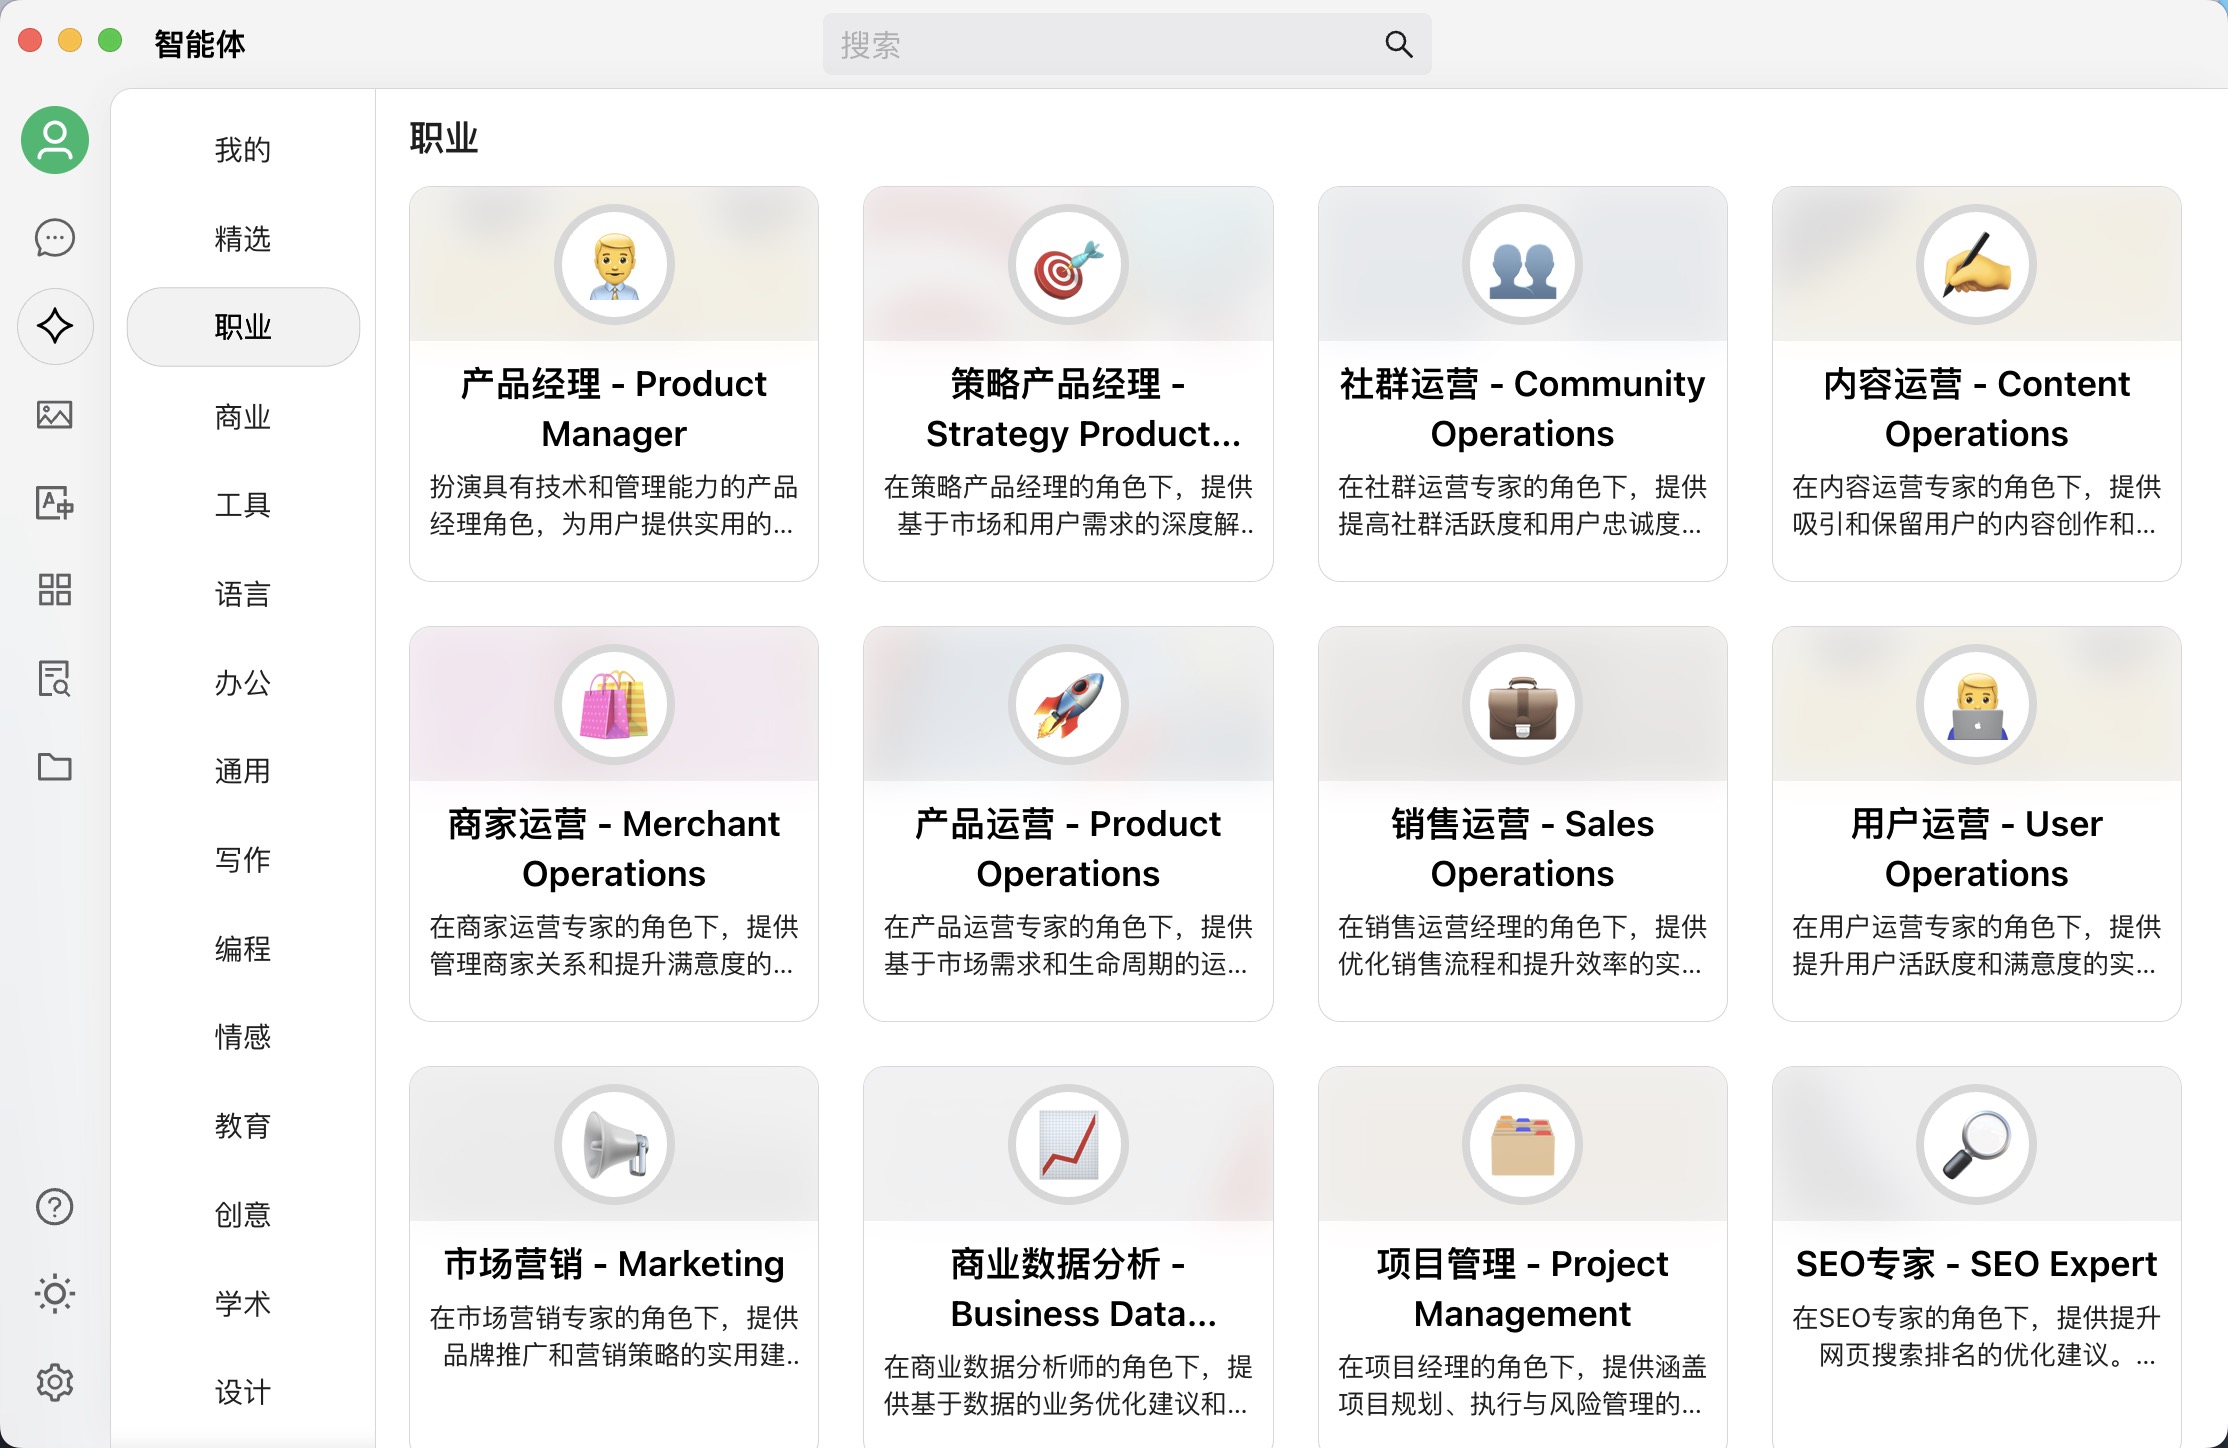This screenshot has height=1448, width=2228.
Task: Open the SEO专家 - SEO Expert card
Action: [x=1976, y=1264]
